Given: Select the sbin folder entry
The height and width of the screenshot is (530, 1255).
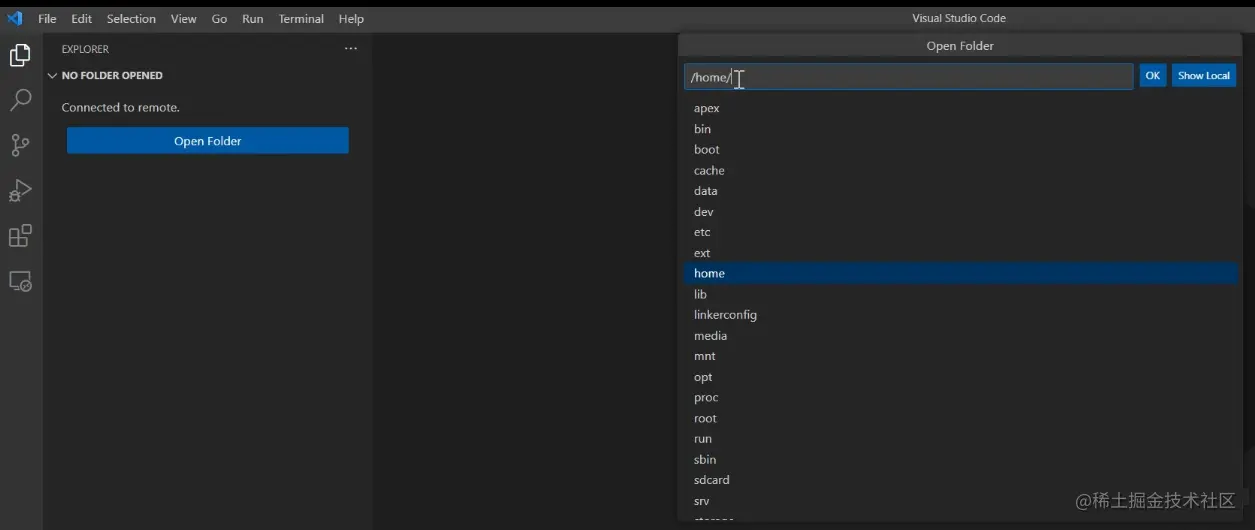Looking at the screenshot, I should click(960, 459).
